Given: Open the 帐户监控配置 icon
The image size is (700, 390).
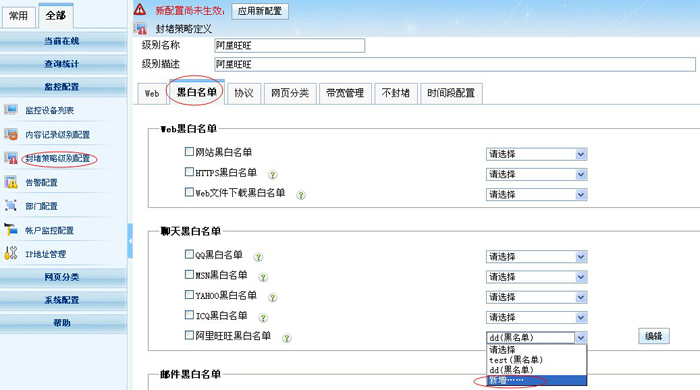Looking at the screenshot, I should point(11,230).
